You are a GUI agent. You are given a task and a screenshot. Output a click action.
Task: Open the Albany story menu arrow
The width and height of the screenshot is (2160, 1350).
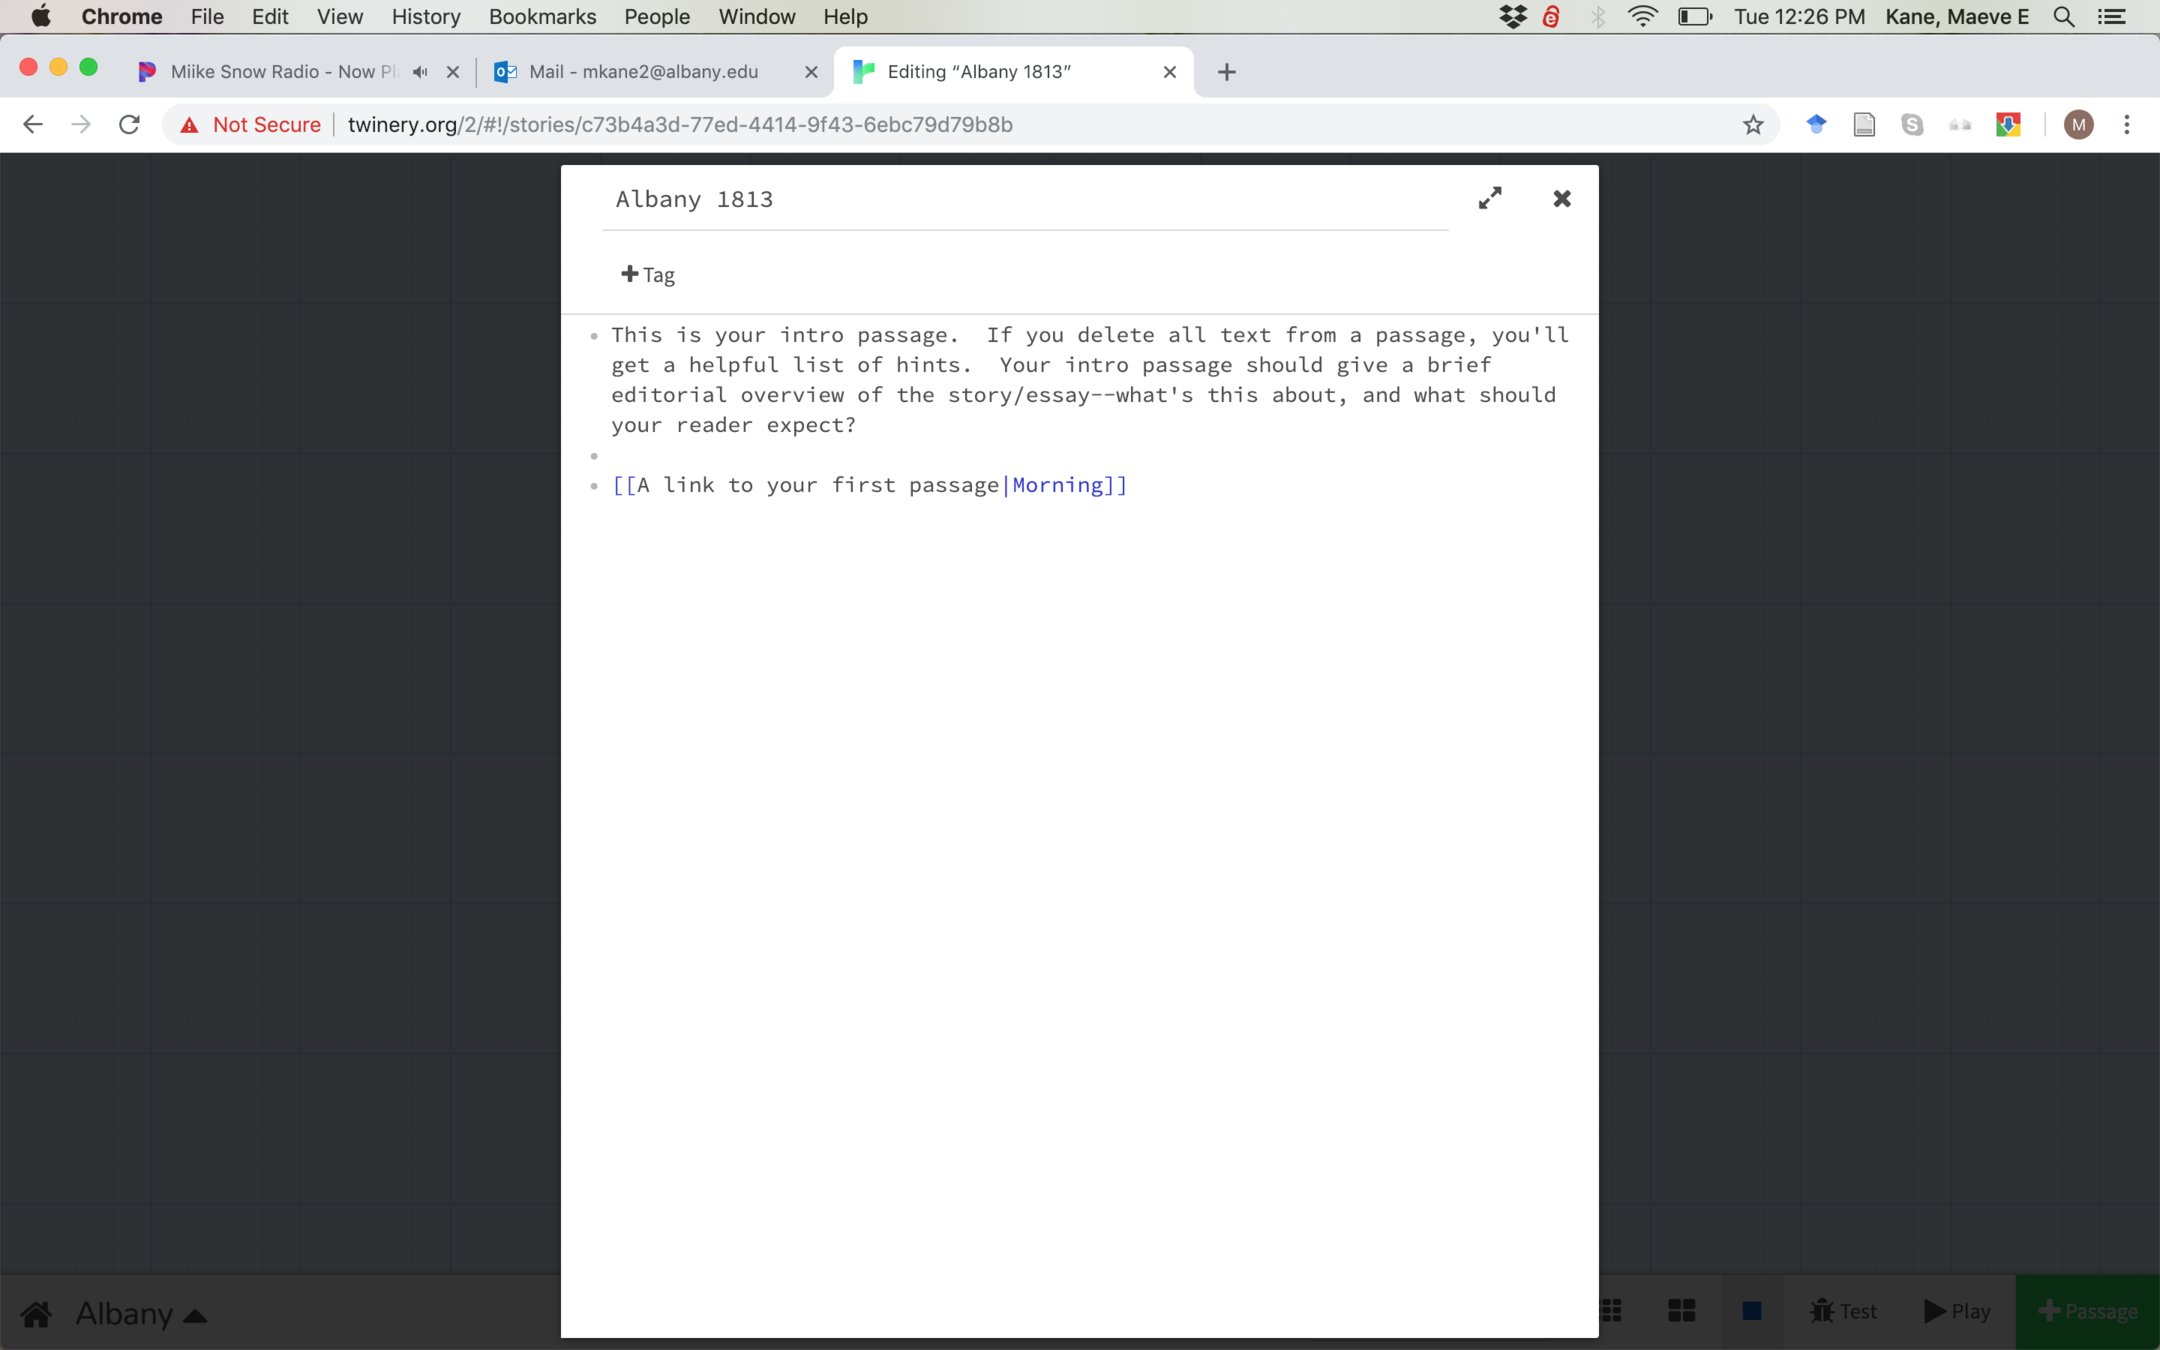(x=196, y=1315)
